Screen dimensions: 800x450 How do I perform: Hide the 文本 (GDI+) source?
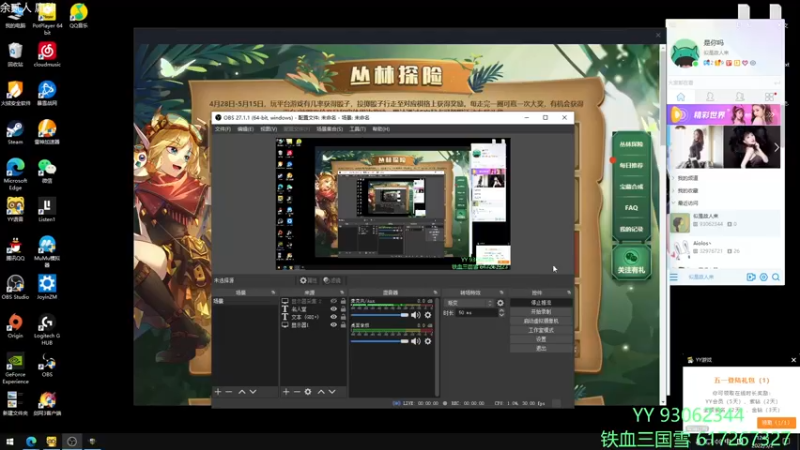point(334,317)
